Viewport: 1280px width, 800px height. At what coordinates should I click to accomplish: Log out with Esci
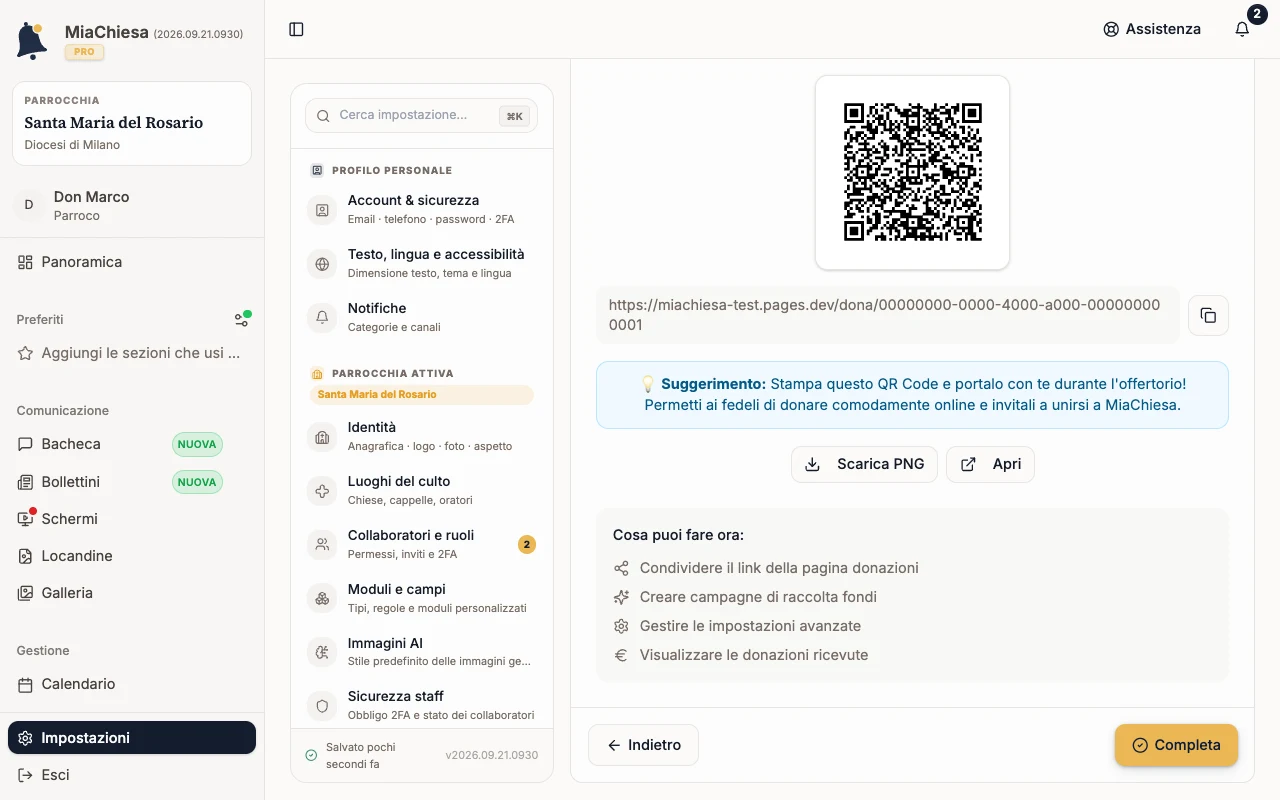coord(132,775)
